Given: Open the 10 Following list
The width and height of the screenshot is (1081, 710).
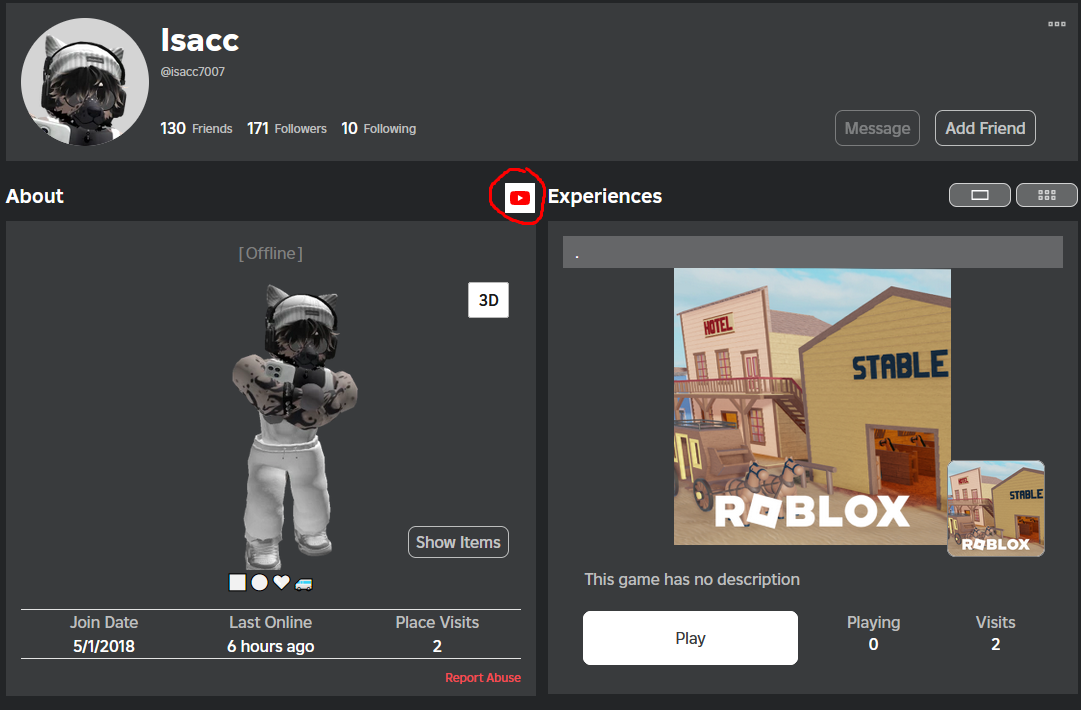Looking at the screenshot, I should 378,128.
